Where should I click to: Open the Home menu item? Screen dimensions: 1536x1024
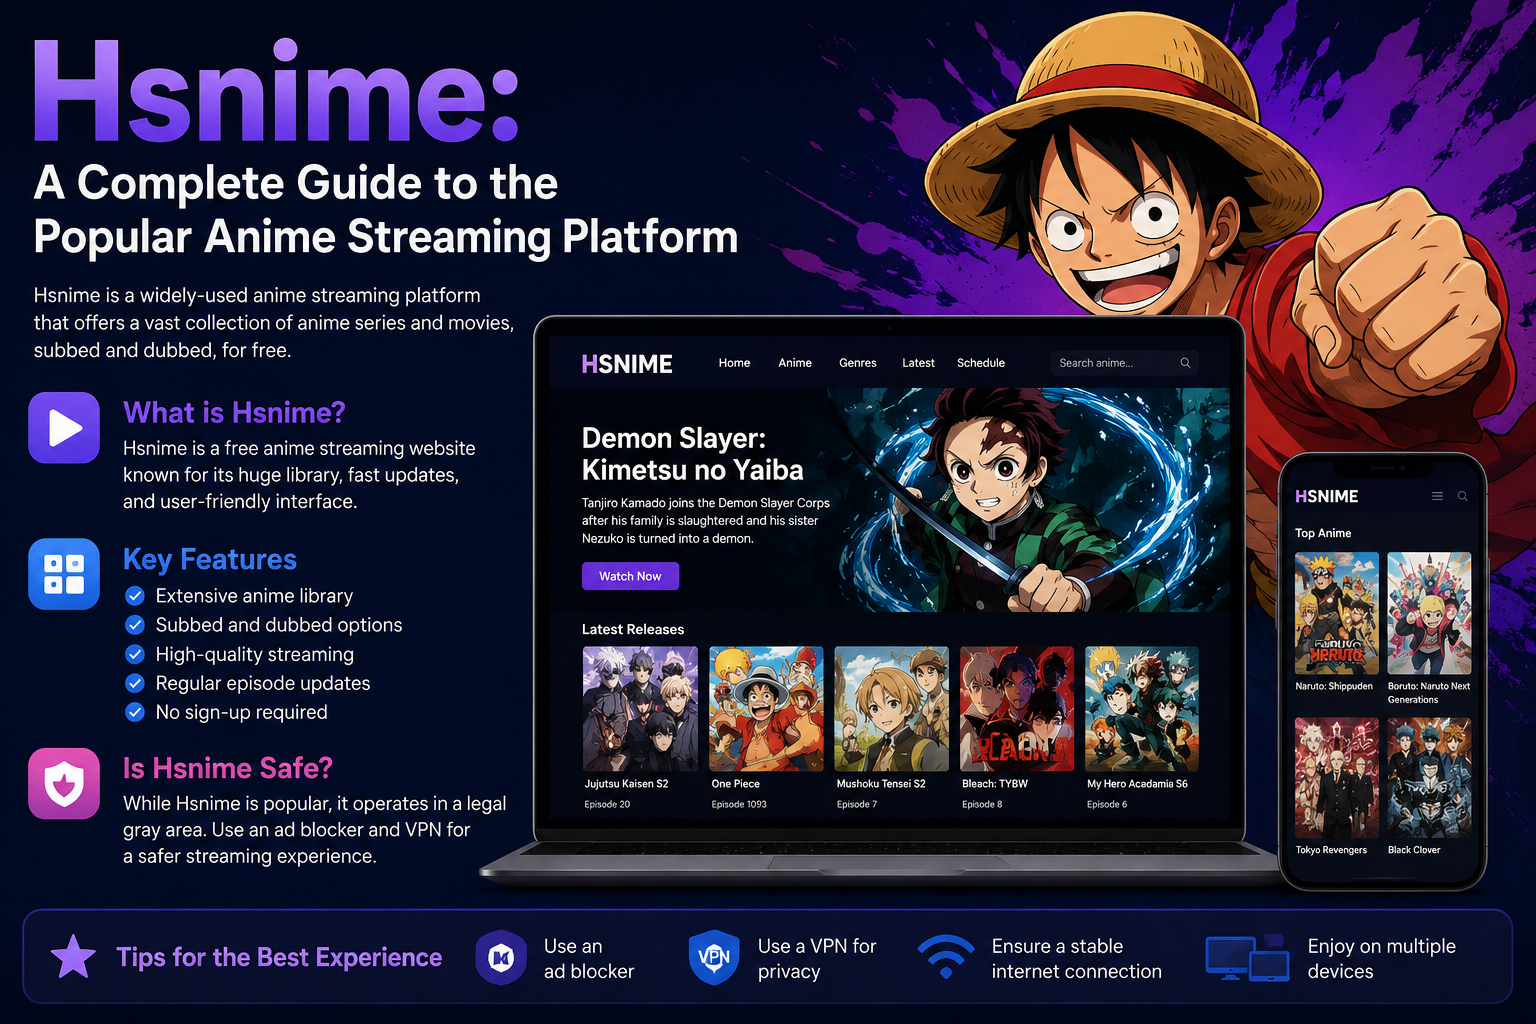pyautogui.click(x=734, y=363)
